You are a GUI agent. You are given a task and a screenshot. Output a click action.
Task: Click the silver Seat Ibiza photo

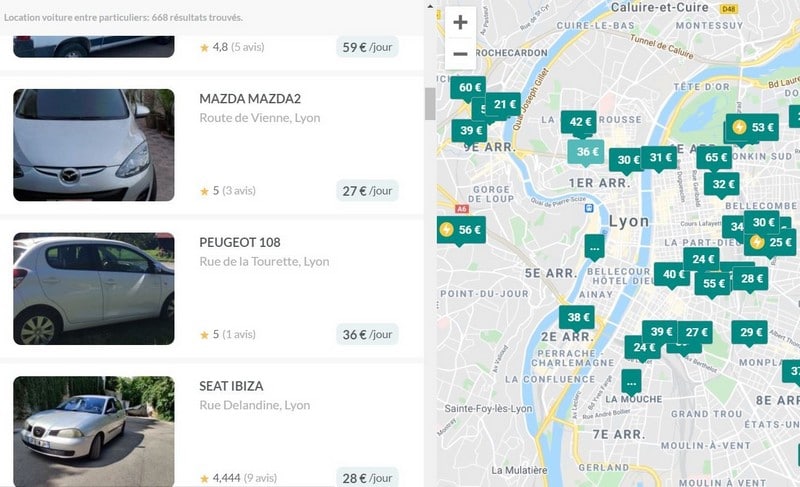pos(94,431)
